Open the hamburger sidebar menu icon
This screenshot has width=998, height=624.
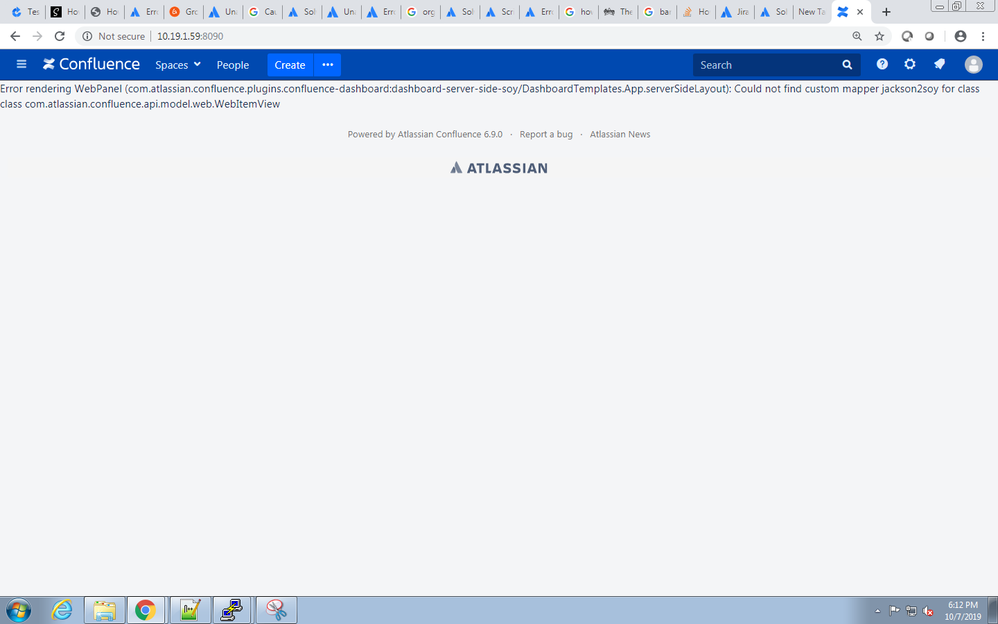click(x=21, y=64)
